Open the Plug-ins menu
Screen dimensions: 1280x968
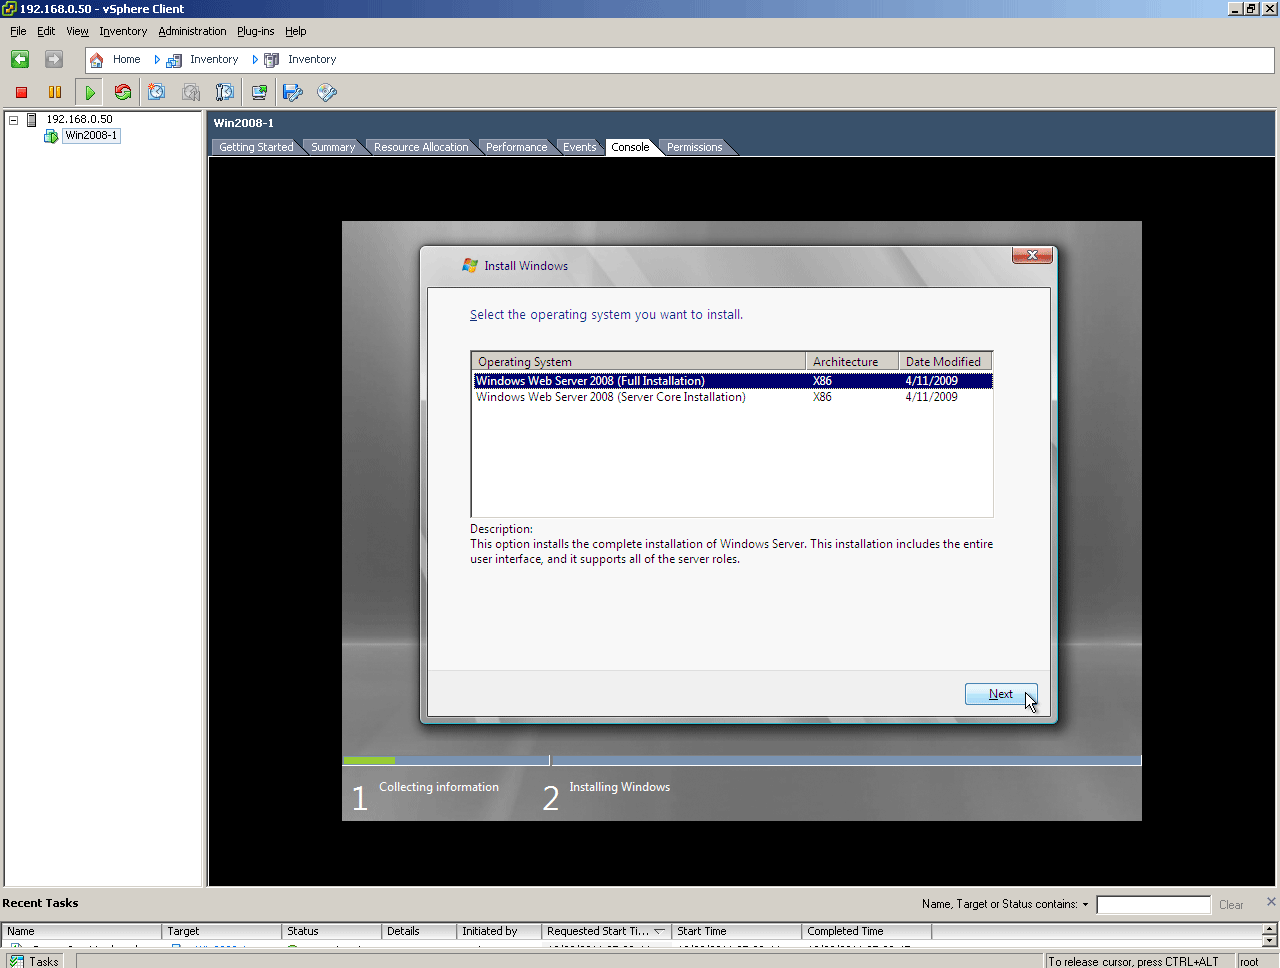[255, 31]
